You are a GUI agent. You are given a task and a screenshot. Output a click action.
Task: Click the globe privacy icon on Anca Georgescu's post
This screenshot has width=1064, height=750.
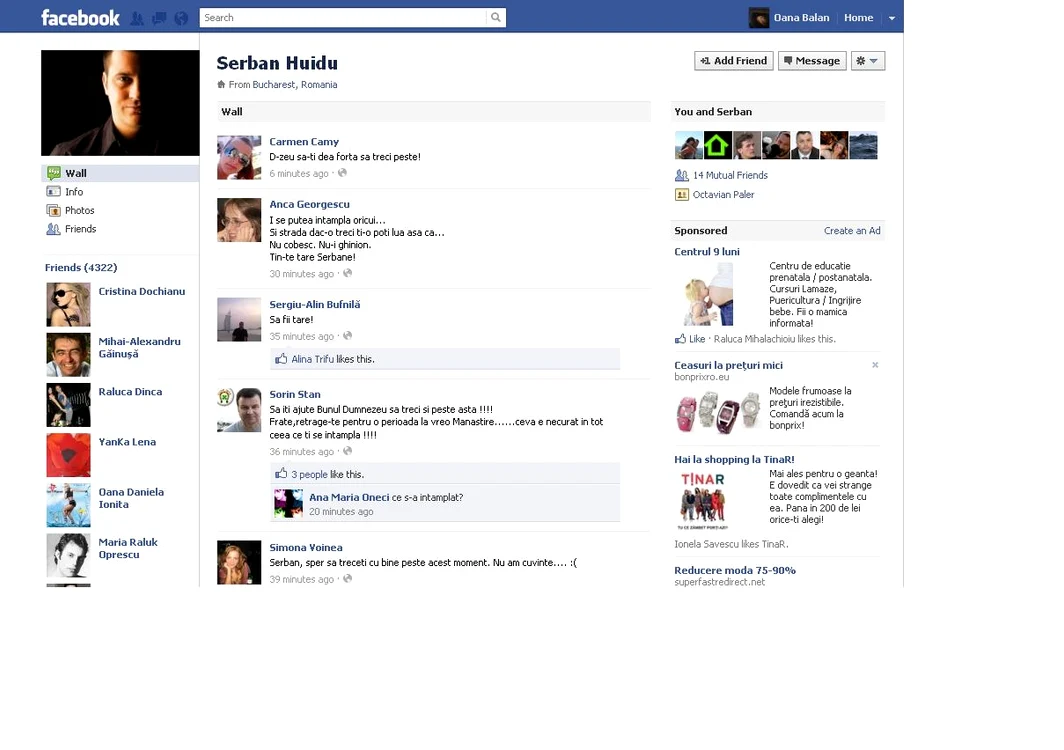(347, 274)
